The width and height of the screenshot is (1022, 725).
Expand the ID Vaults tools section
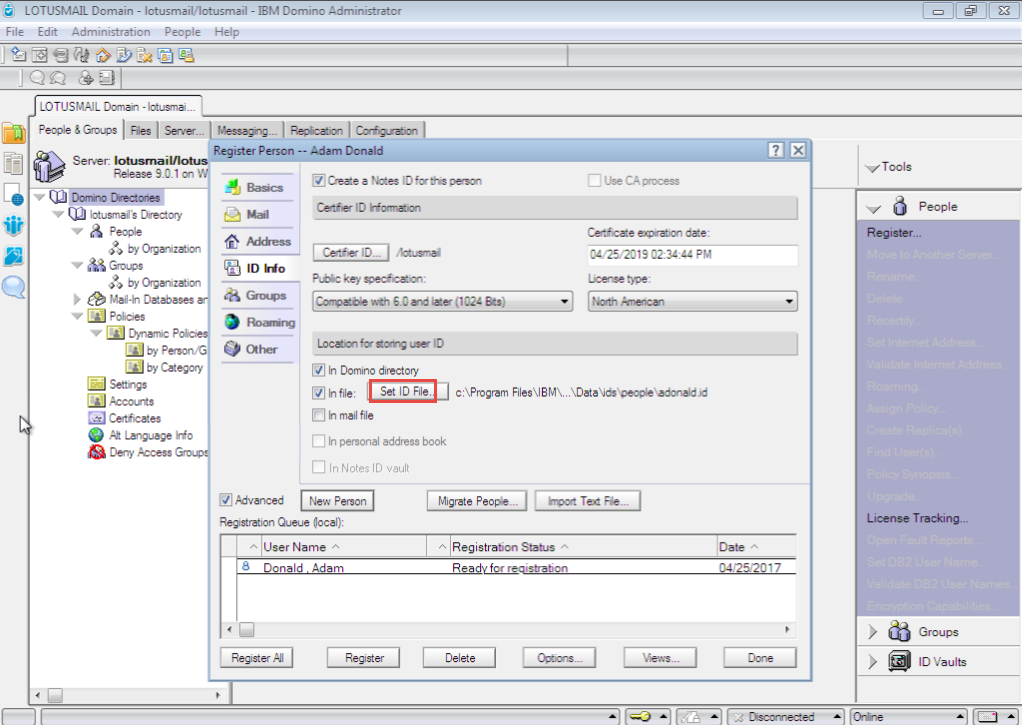click(x=873, y=662)
